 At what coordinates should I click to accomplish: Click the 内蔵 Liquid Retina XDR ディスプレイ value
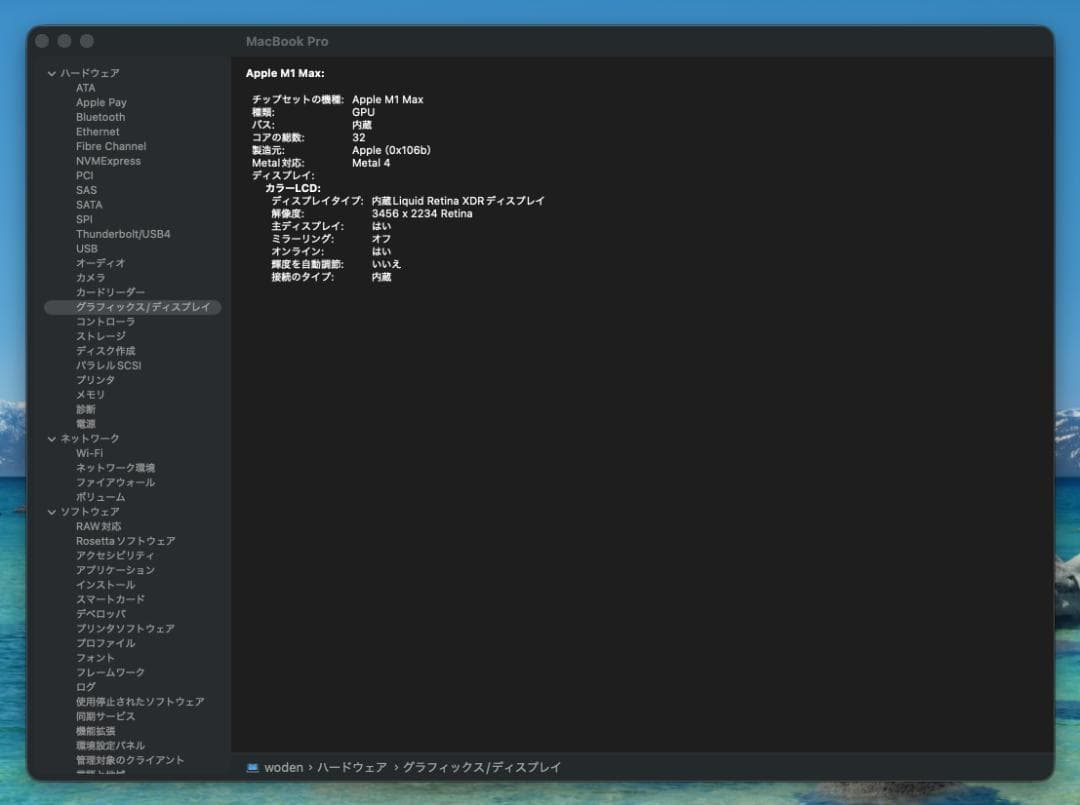click(458, 201)
